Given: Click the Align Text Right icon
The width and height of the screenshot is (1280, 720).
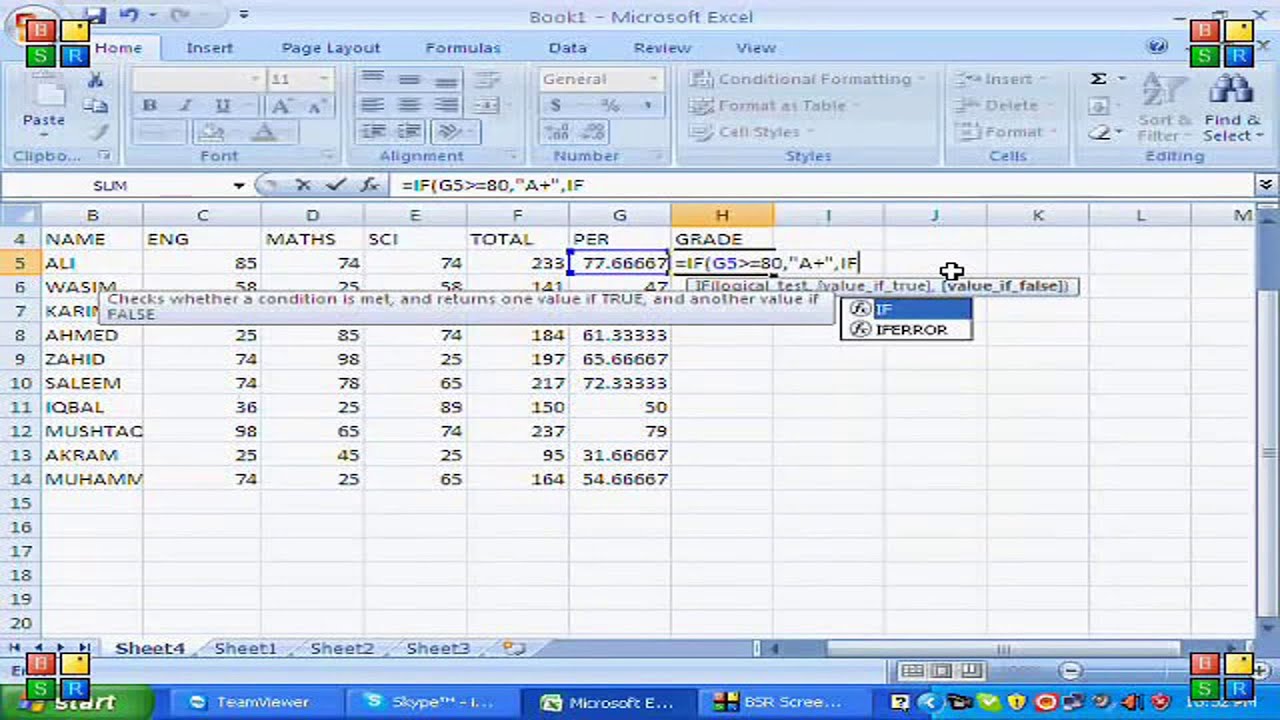Looking at the screenshot, I should click(x=445, y=105).
